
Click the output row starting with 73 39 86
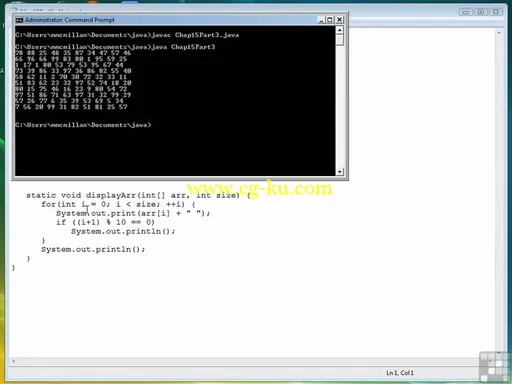73,71
